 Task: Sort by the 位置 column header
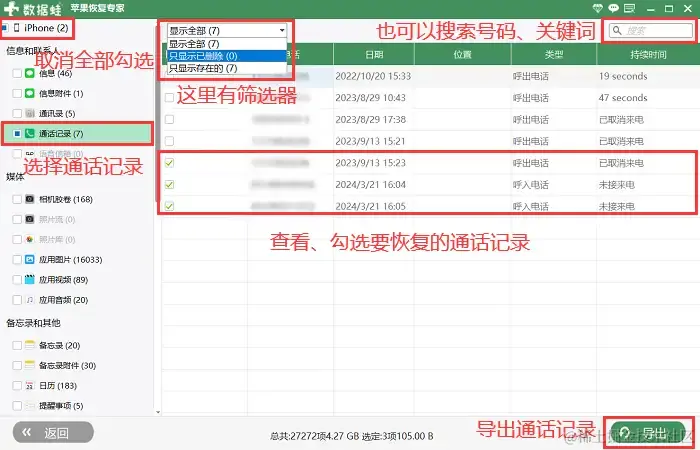pyautogui.click(x=462, y=54)
